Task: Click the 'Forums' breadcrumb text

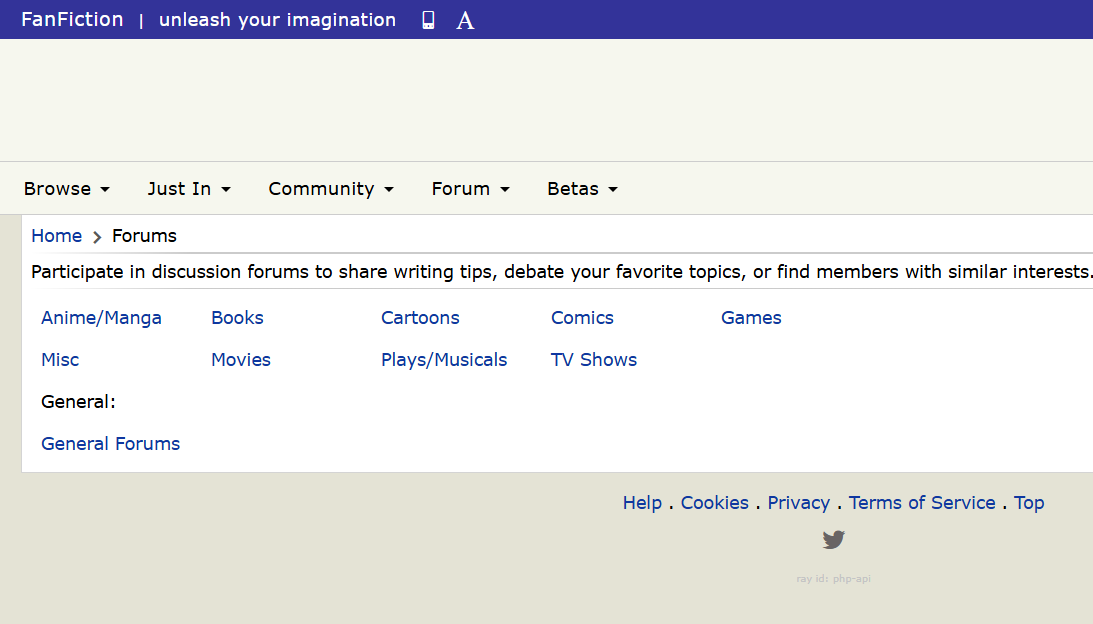Action: click(x=144, y=236)
